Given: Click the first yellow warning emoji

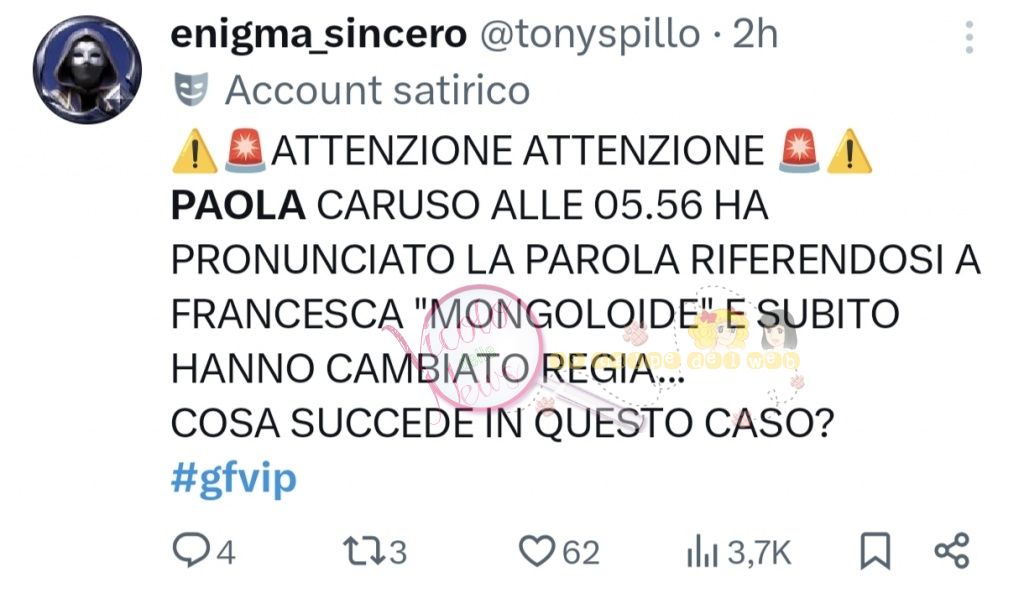Looking at the screenshot, I should click(x=195, y=152).
